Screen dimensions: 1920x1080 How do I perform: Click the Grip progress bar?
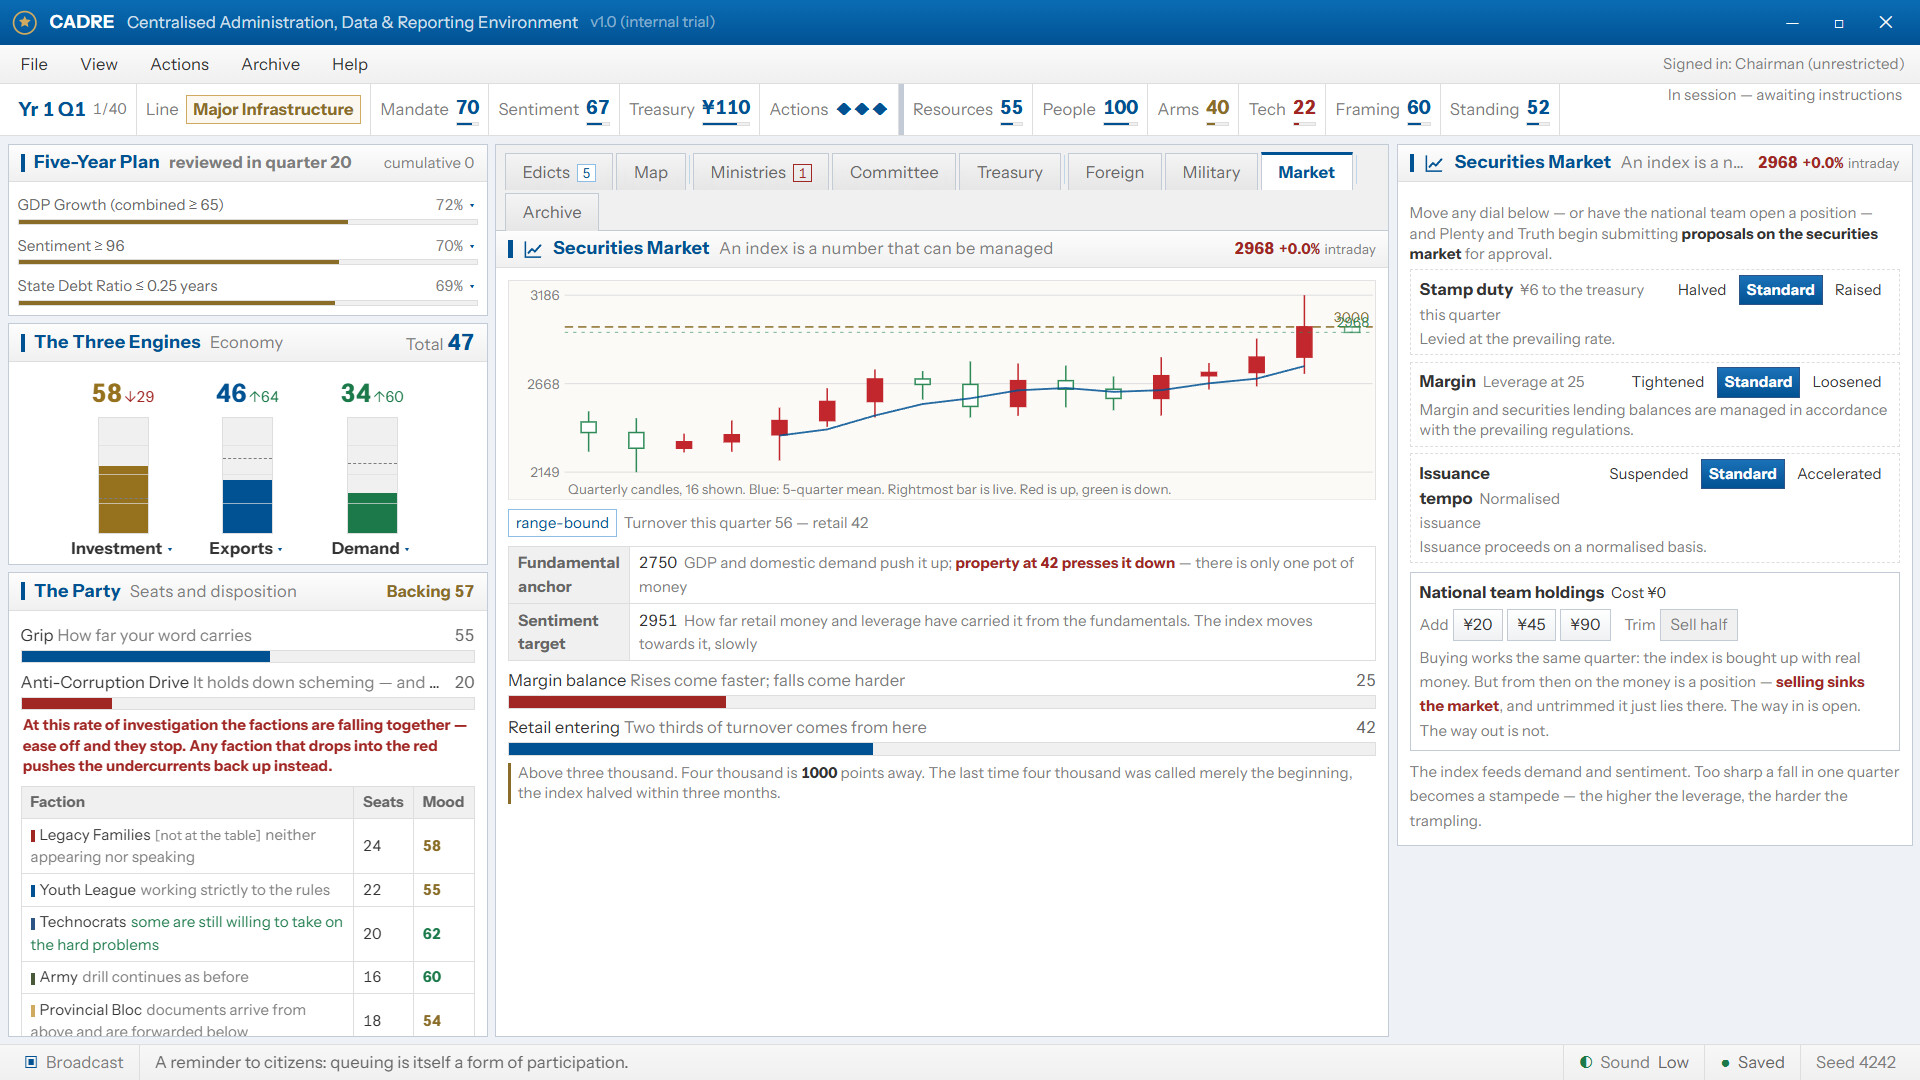[x=247, y=657]
